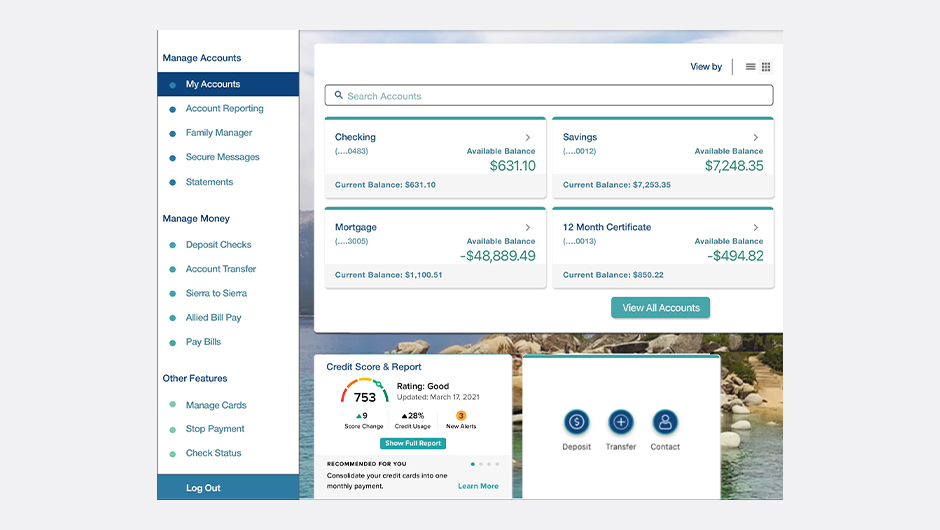Click Certificate balance -$494.82
940x530 pixels.
735,256
